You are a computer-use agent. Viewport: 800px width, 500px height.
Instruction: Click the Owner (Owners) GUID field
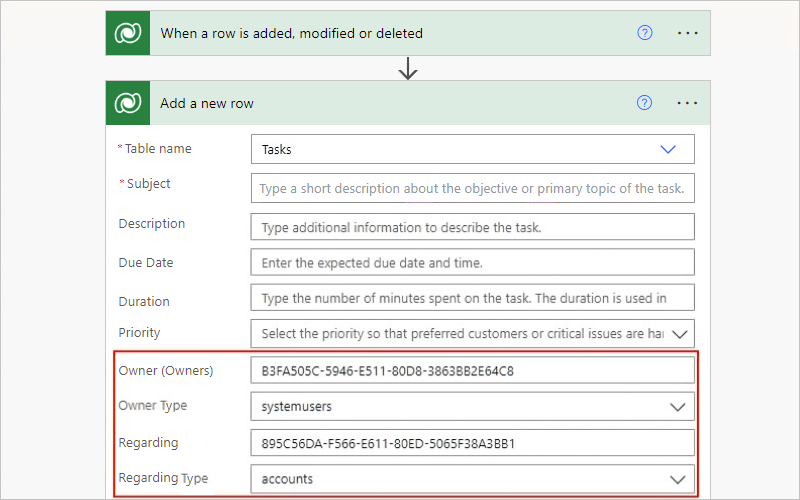coord(472,371)
